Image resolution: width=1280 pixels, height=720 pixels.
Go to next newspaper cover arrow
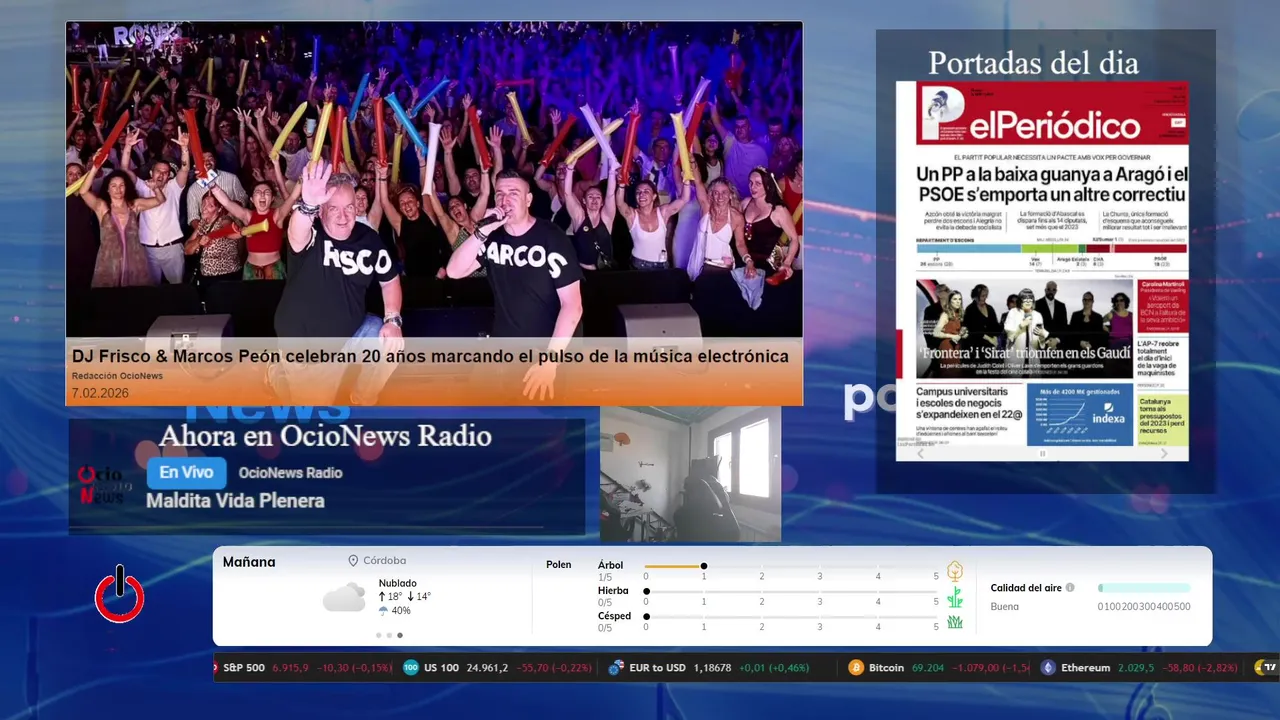click(x=1164, y=454)
